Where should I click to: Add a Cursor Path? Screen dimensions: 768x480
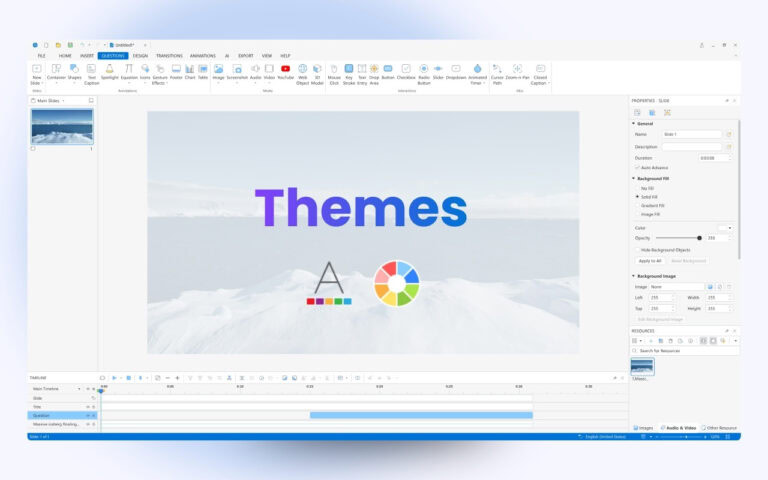[497, 74]
